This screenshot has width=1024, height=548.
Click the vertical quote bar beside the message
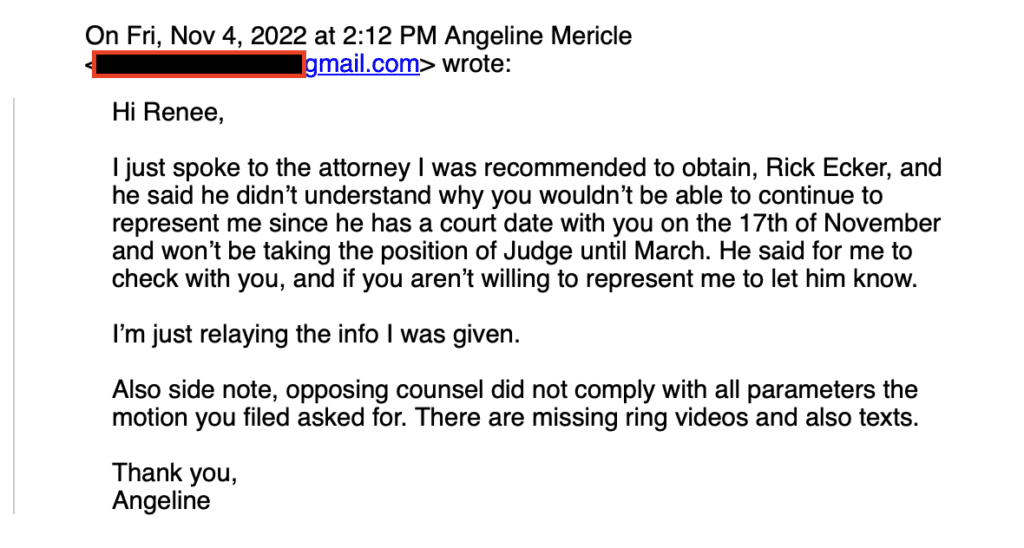click(x=14, y=306)
